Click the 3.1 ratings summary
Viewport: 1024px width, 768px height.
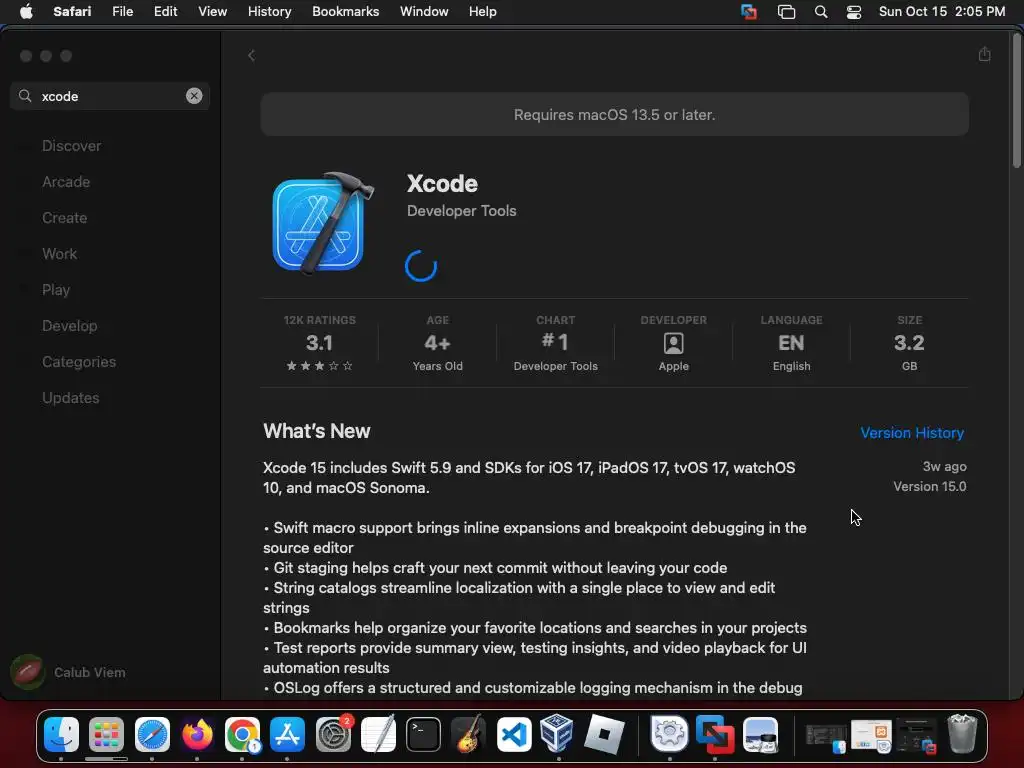[x=319, y=343]
